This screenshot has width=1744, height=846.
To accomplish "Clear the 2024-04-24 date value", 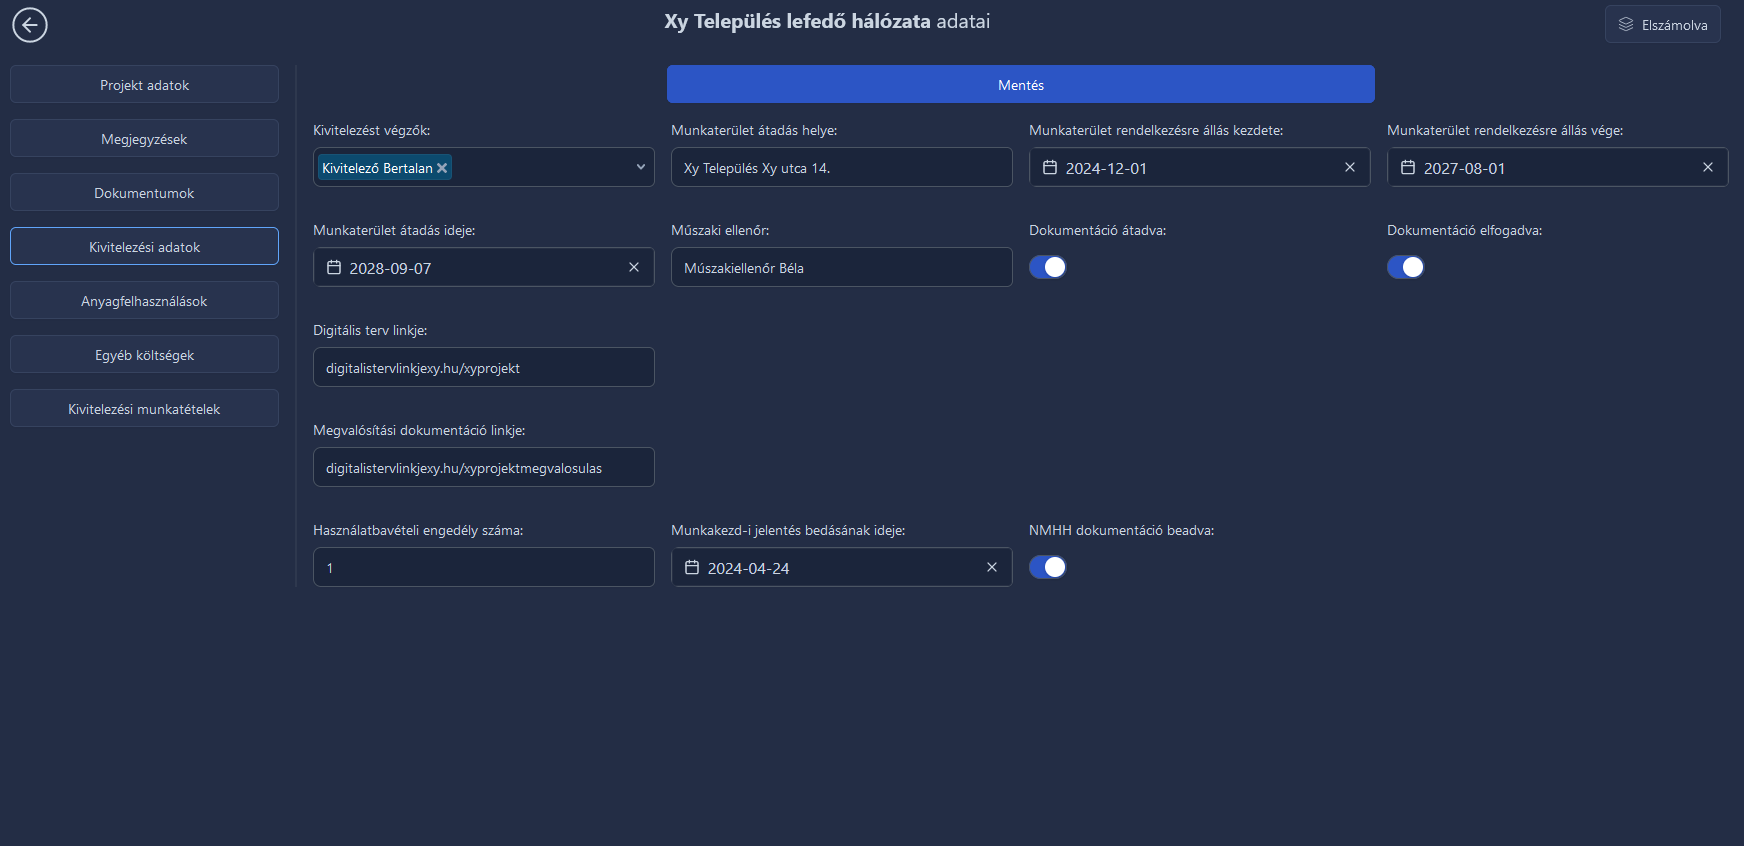I will [992, 567].
